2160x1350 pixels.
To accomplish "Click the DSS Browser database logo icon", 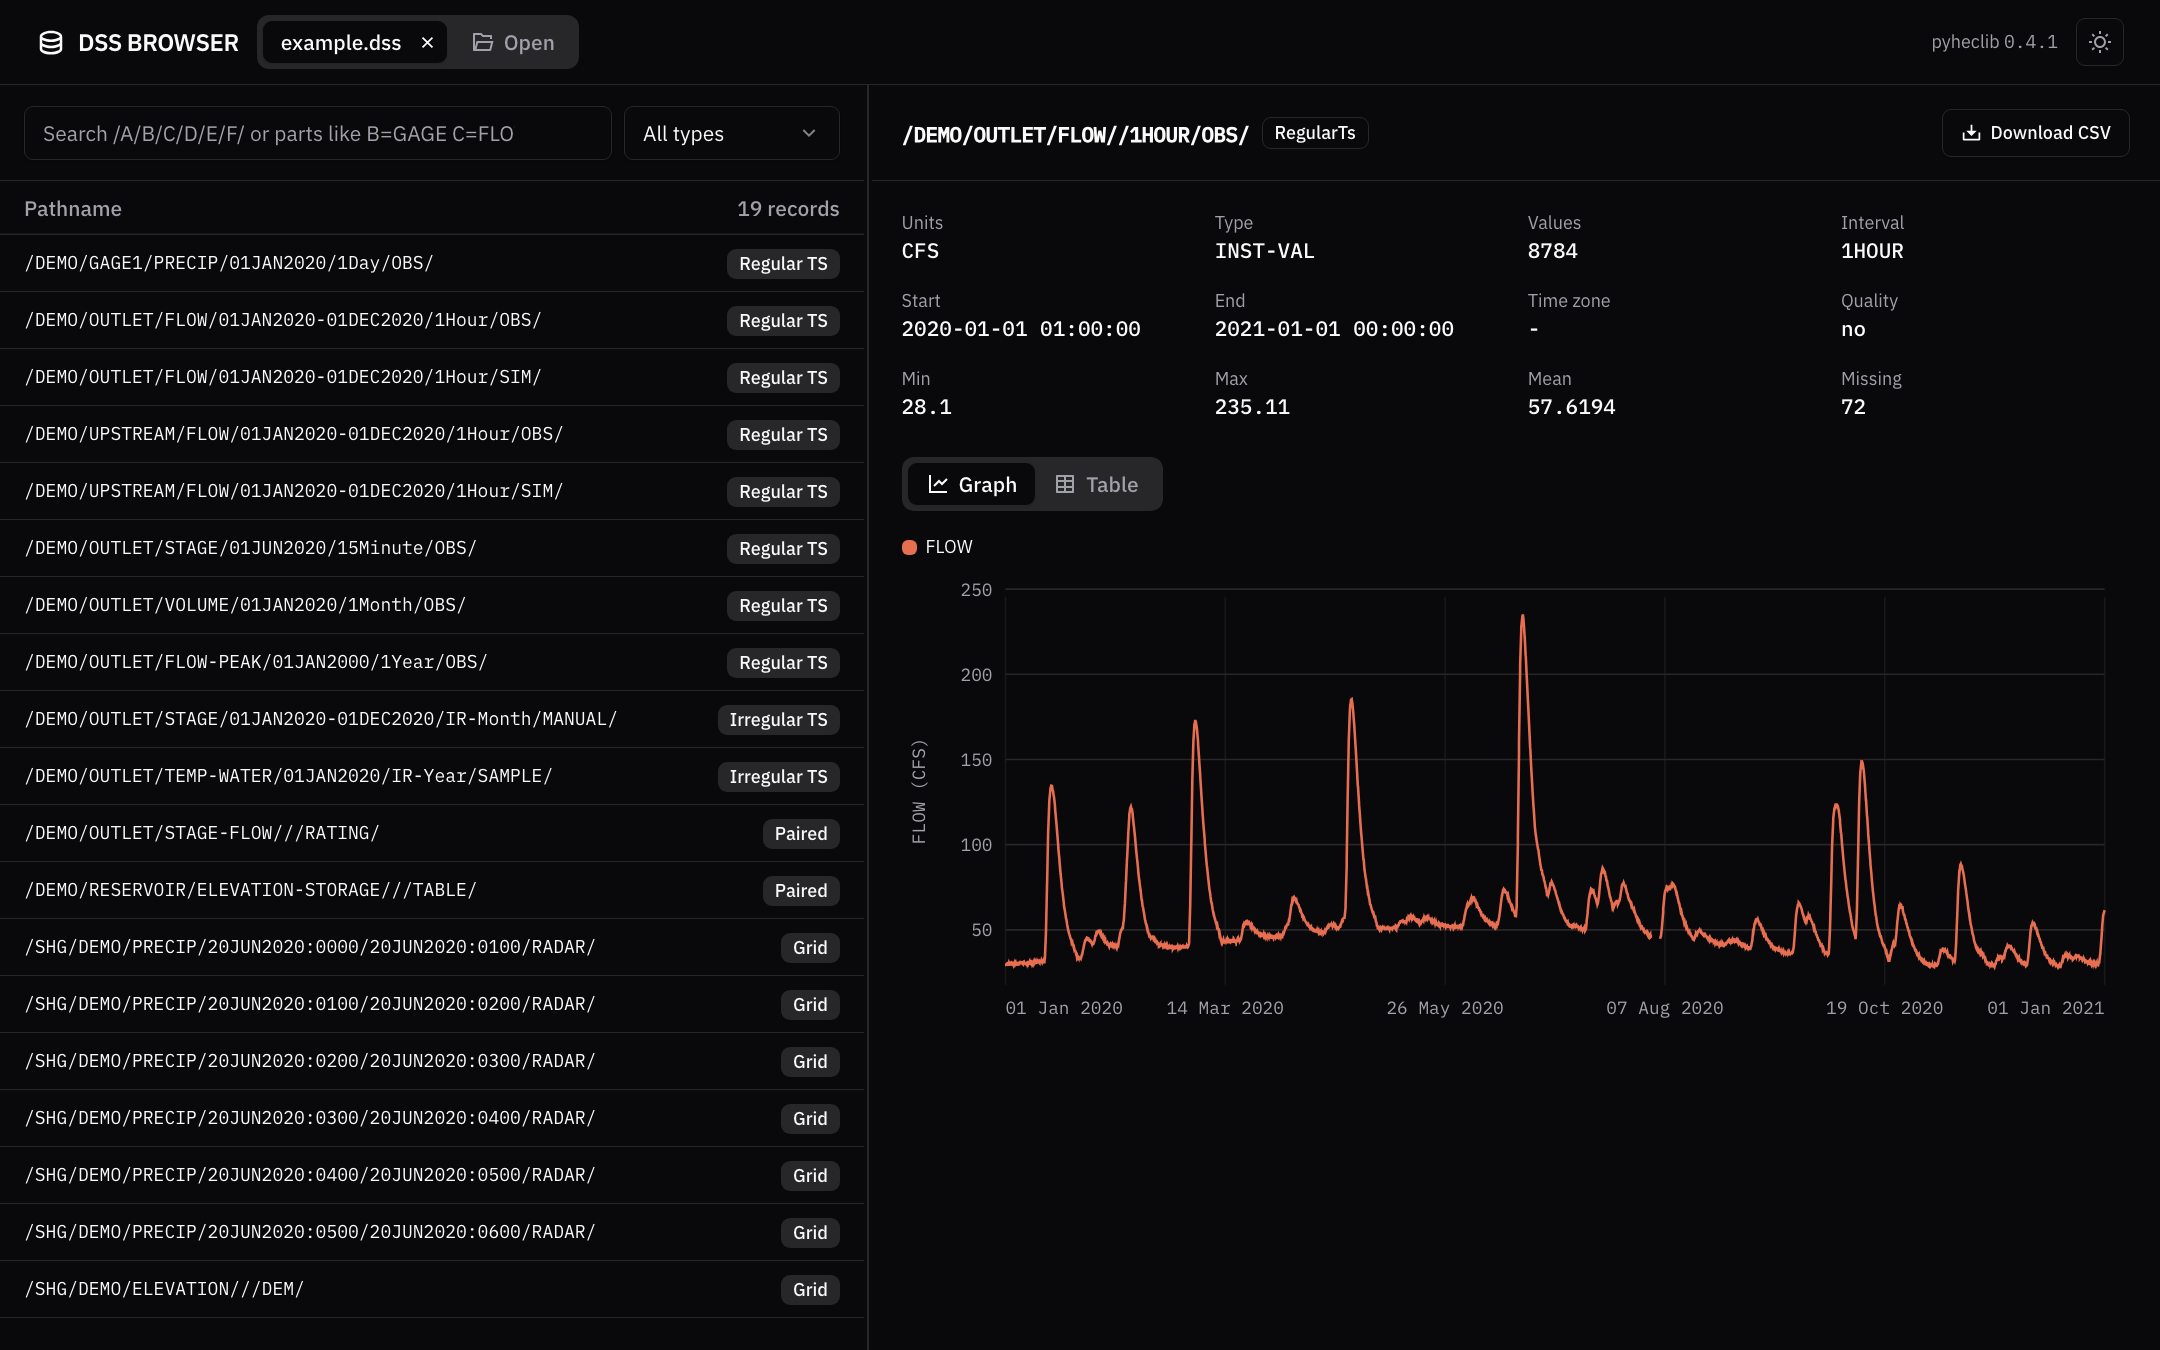I will (x=51, y=42).
